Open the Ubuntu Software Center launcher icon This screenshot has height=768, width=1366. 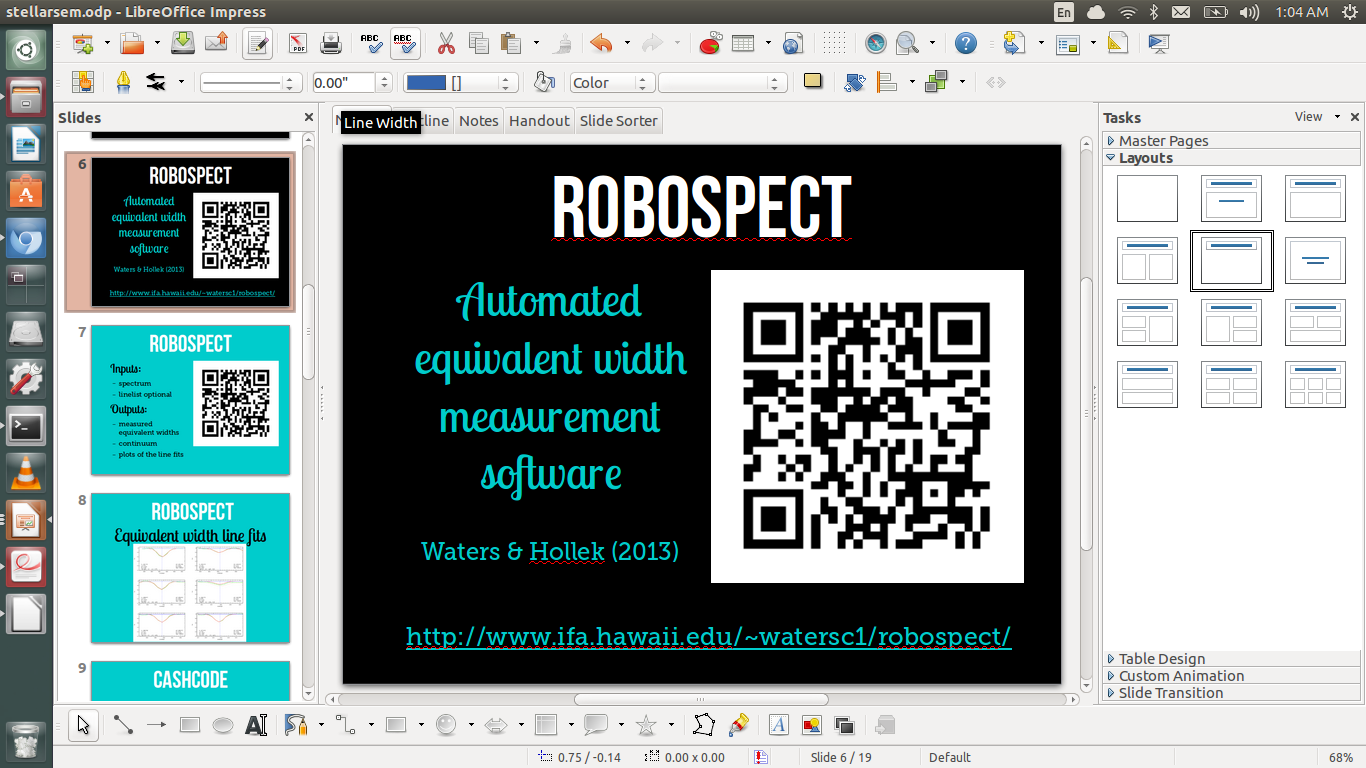click(x=26, y=190)
